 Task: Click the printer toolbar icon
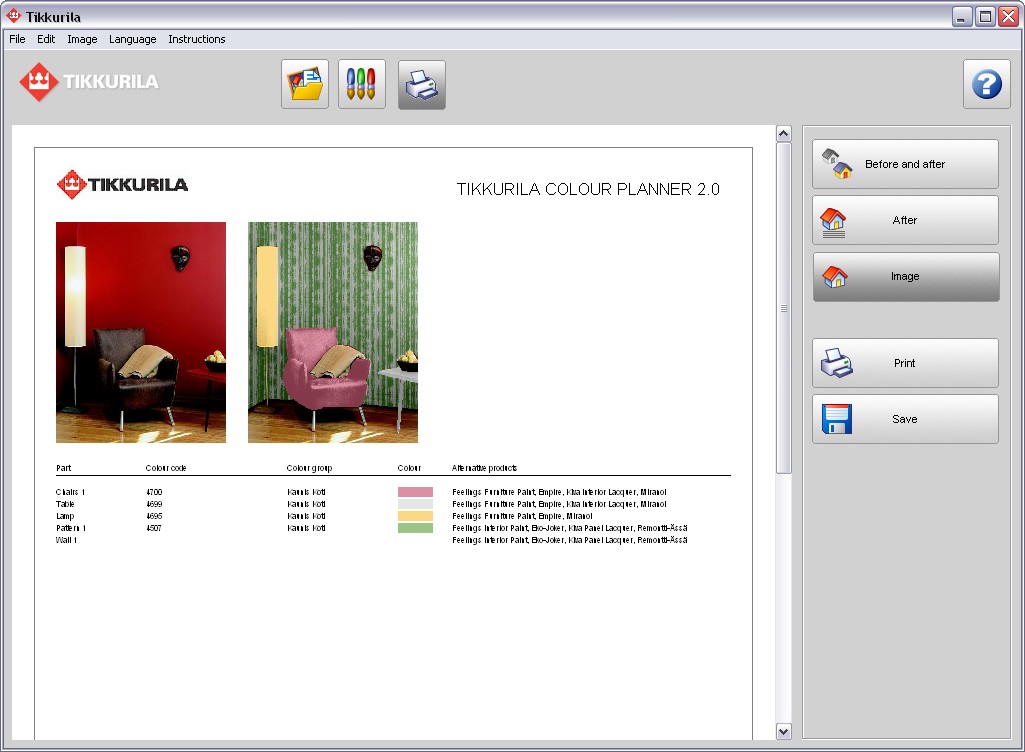click(x=422, y=84)
